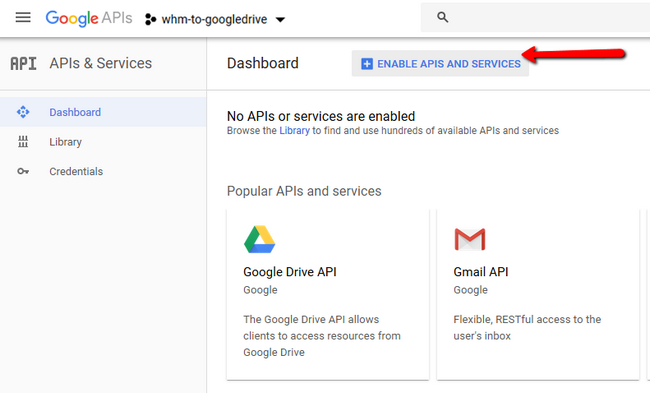Viewport: 650px width, 393px height.
Task: Click Enable APIs and Services button
Action: [440, 63]
